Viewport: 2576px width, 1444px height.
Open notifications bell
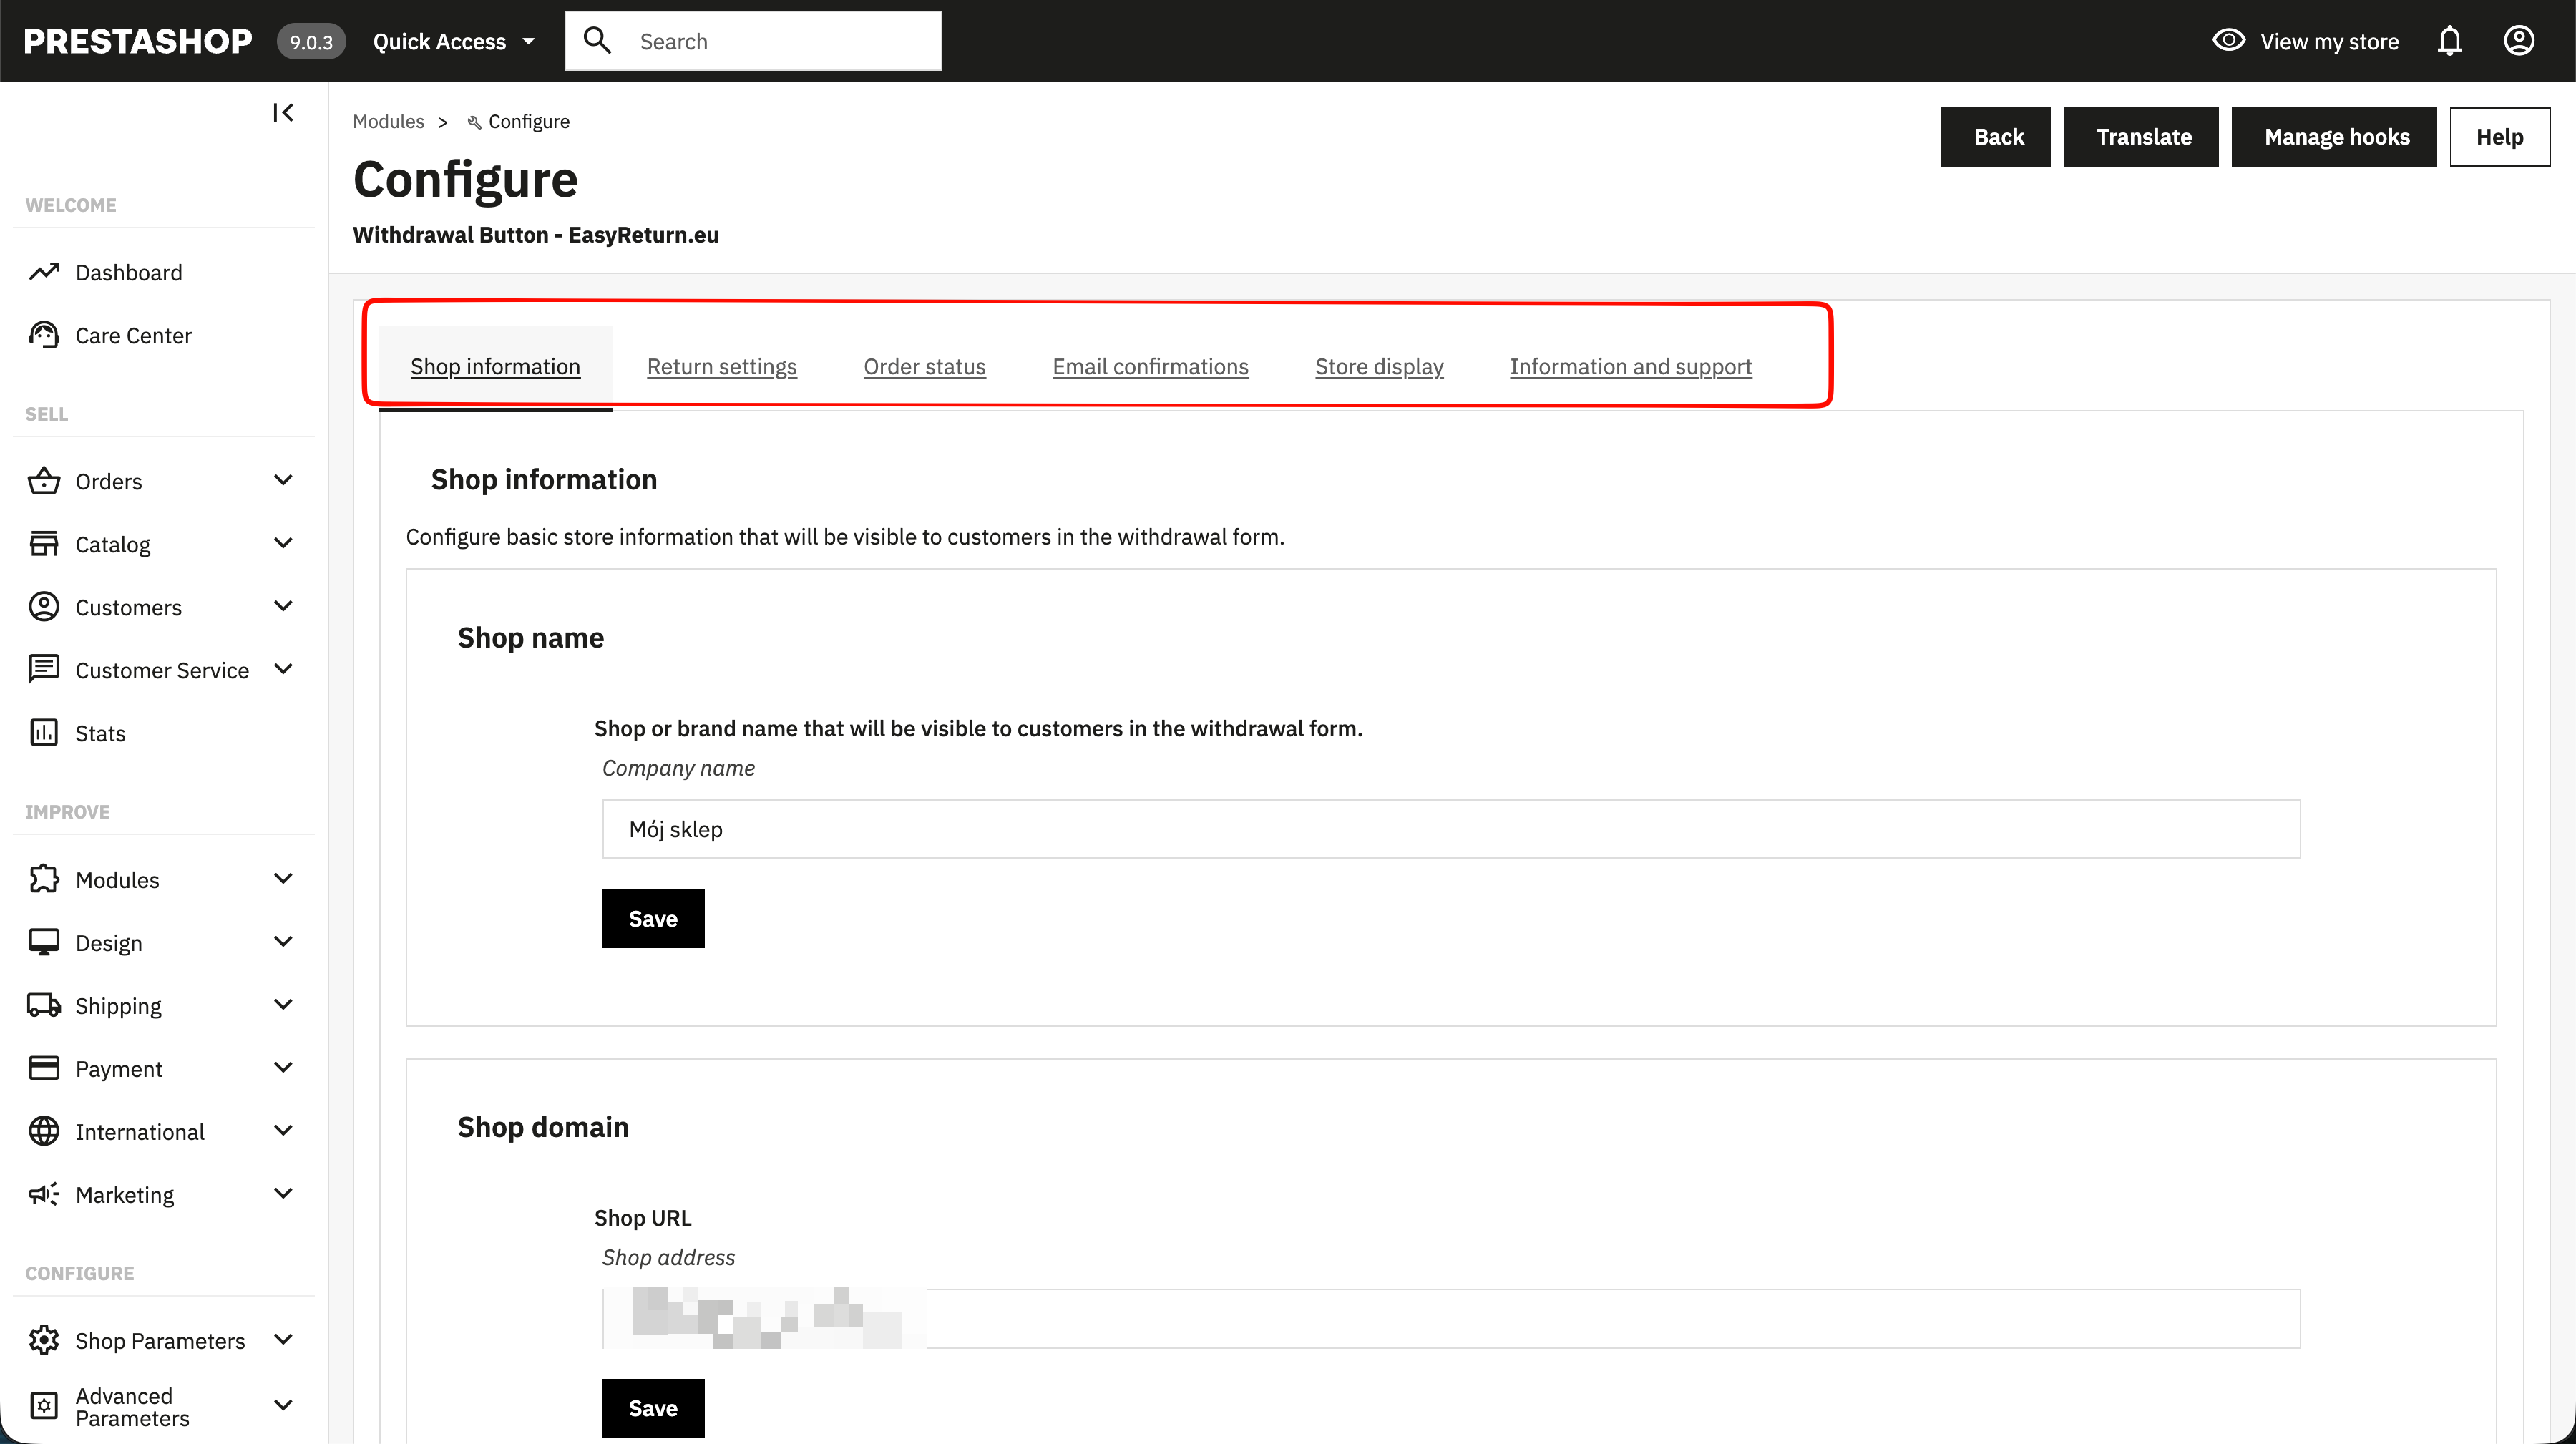(x=2449, y=41)
